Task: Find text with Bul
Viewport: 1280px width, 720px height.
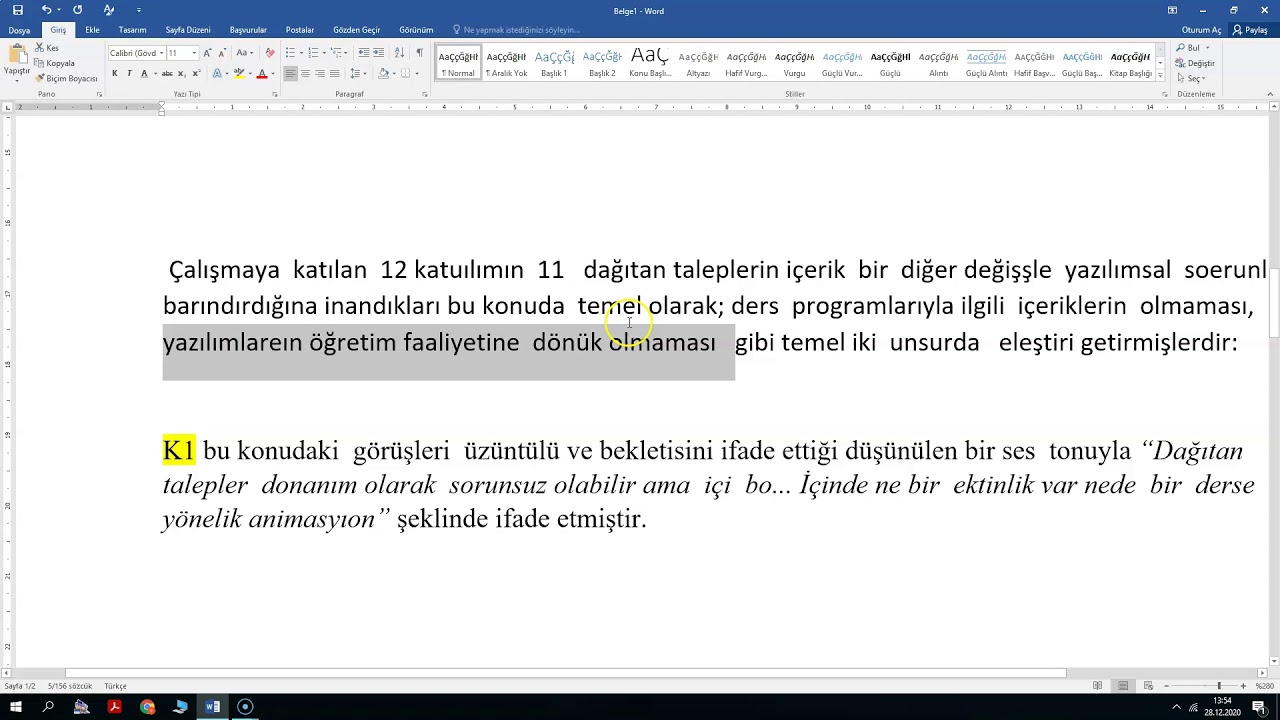Action: pos(1189,48)
